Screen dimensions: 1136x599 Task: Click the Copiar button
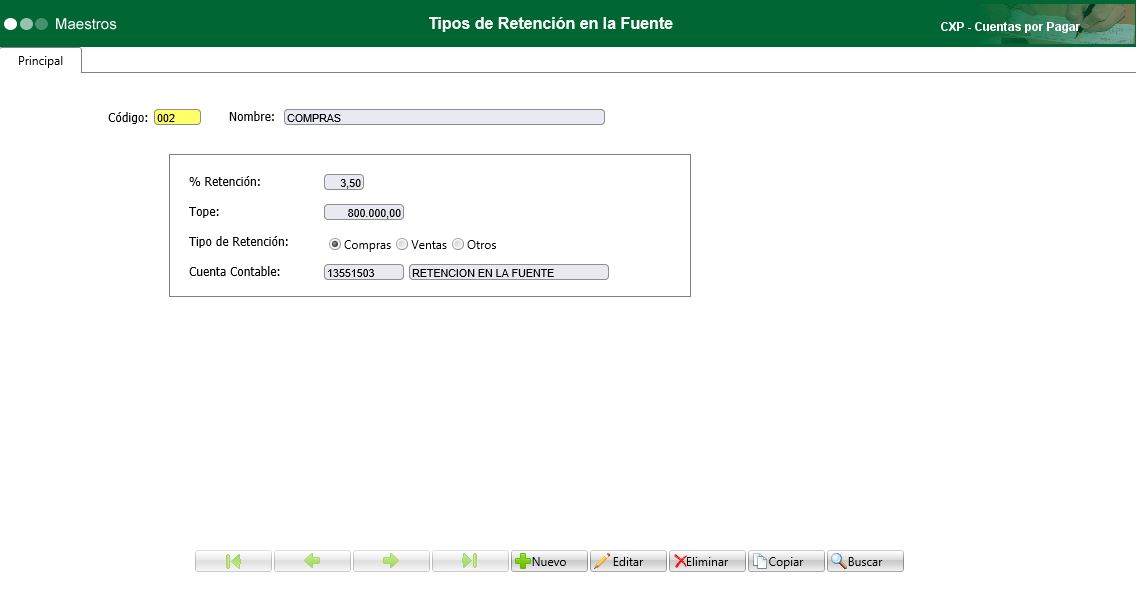click(x=786, y=561)
